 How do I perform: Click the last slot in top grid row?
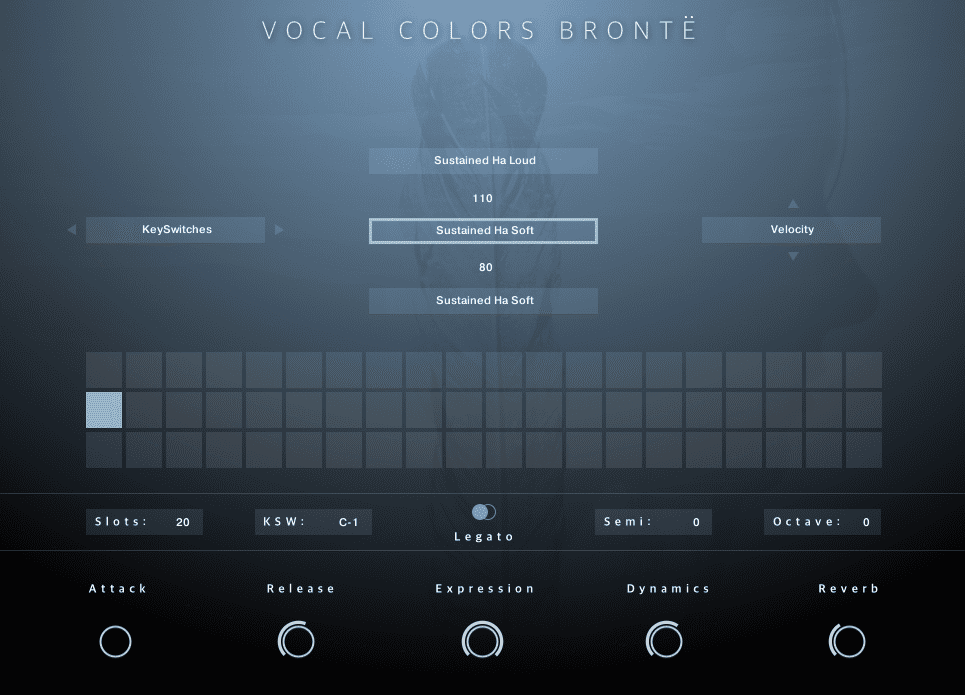pos(864,370)
